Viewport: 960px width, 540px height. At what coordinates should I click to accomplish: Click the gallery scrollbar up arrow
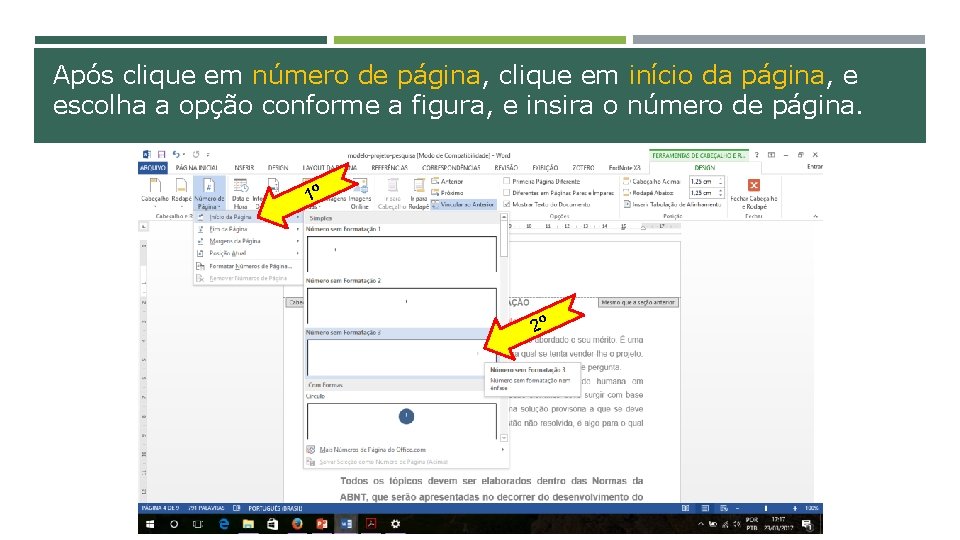[504, 217]
